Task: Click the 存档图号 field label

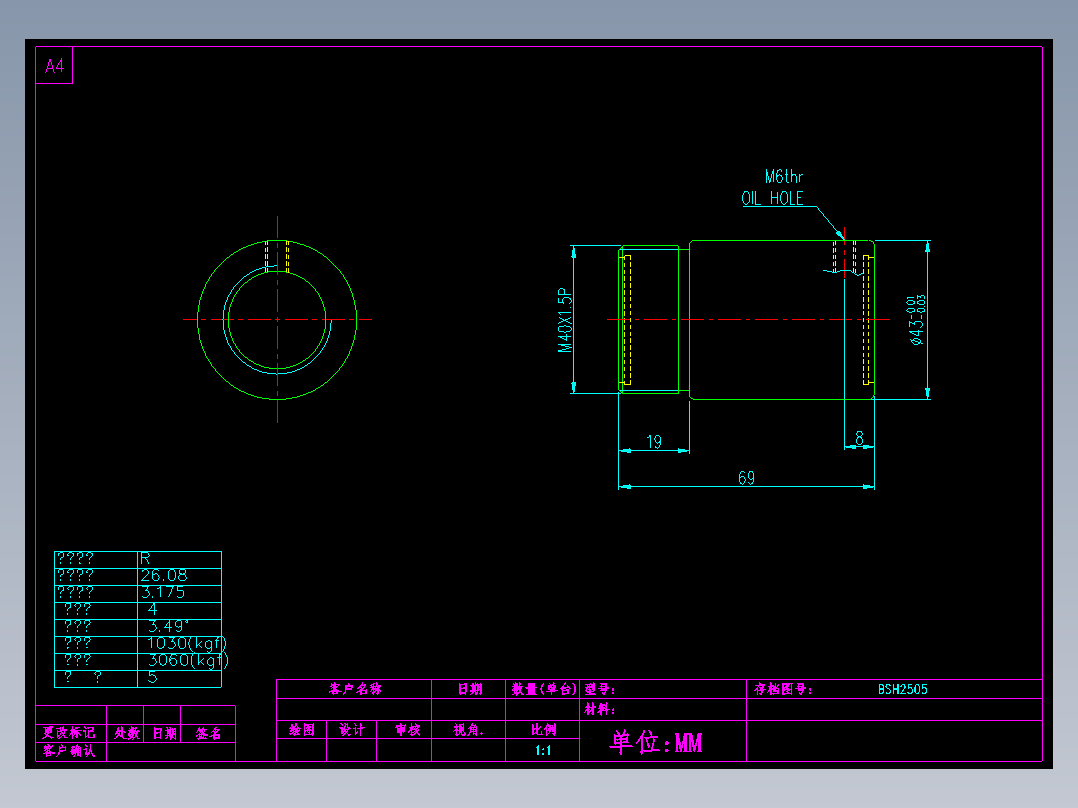Action: pos(783,689)
